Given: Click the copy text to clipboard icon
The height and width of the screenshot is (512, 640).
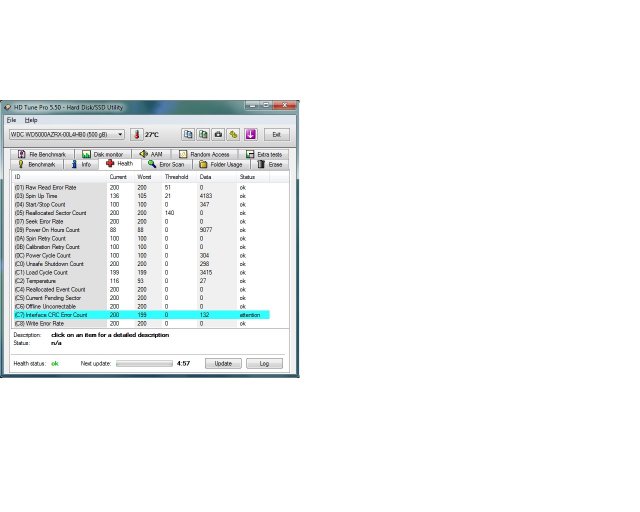Looking at the screenshot, I should (x=188, y=134).
